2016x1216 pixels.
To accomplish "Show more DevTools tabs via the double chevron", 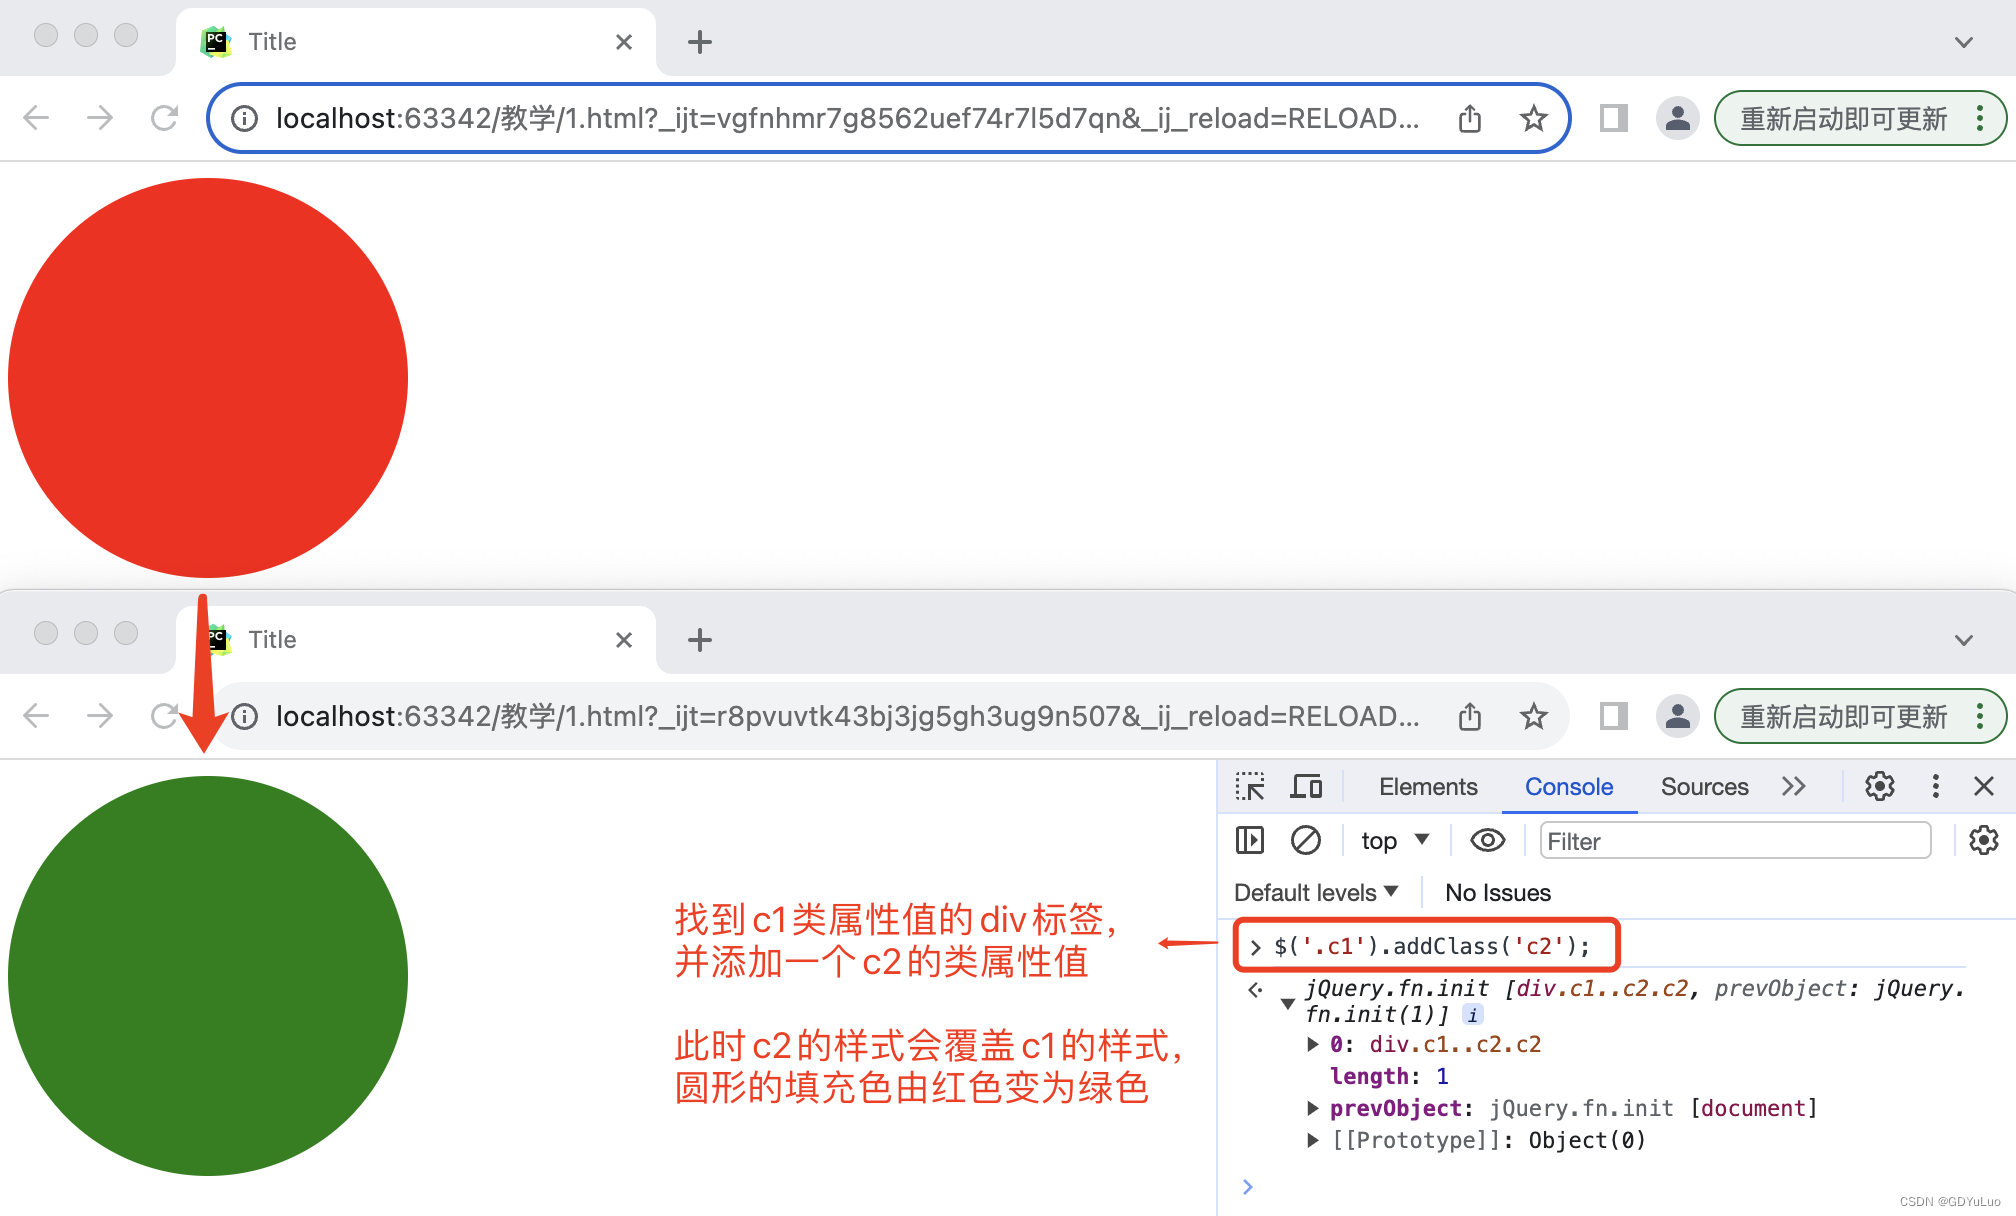I will tap(1794, 787).
